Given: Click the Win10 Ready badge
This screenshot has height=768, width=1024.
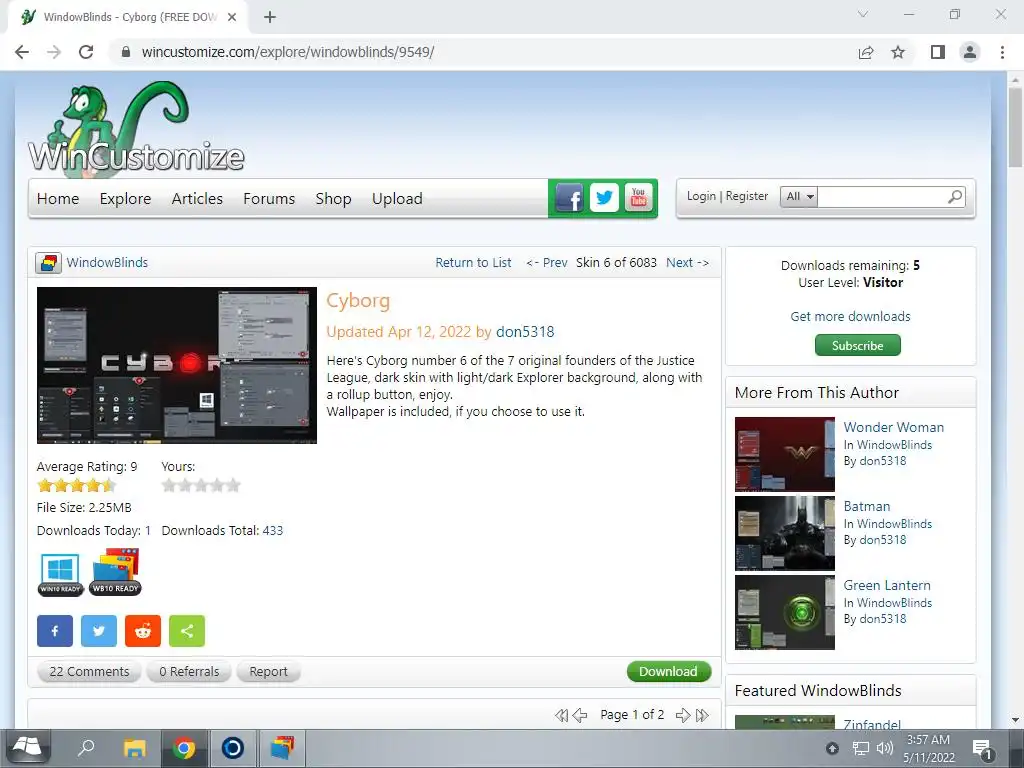Looking at the screenshot, I should pos(60,573).
